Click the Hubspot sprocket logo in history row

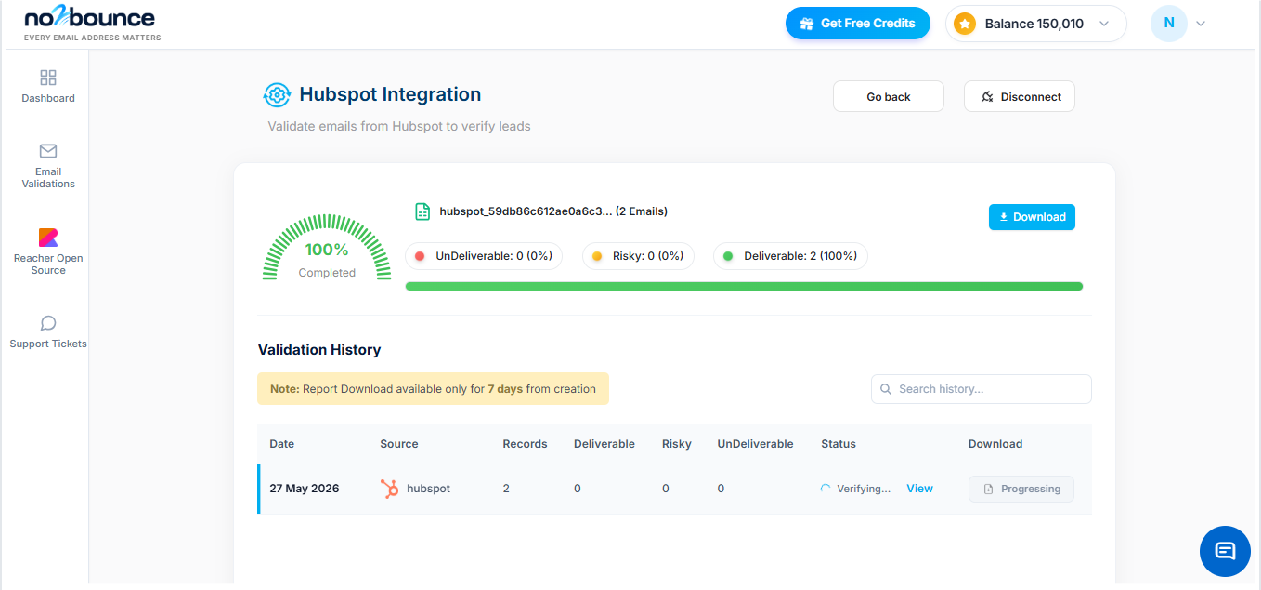[x=390, y=488]
